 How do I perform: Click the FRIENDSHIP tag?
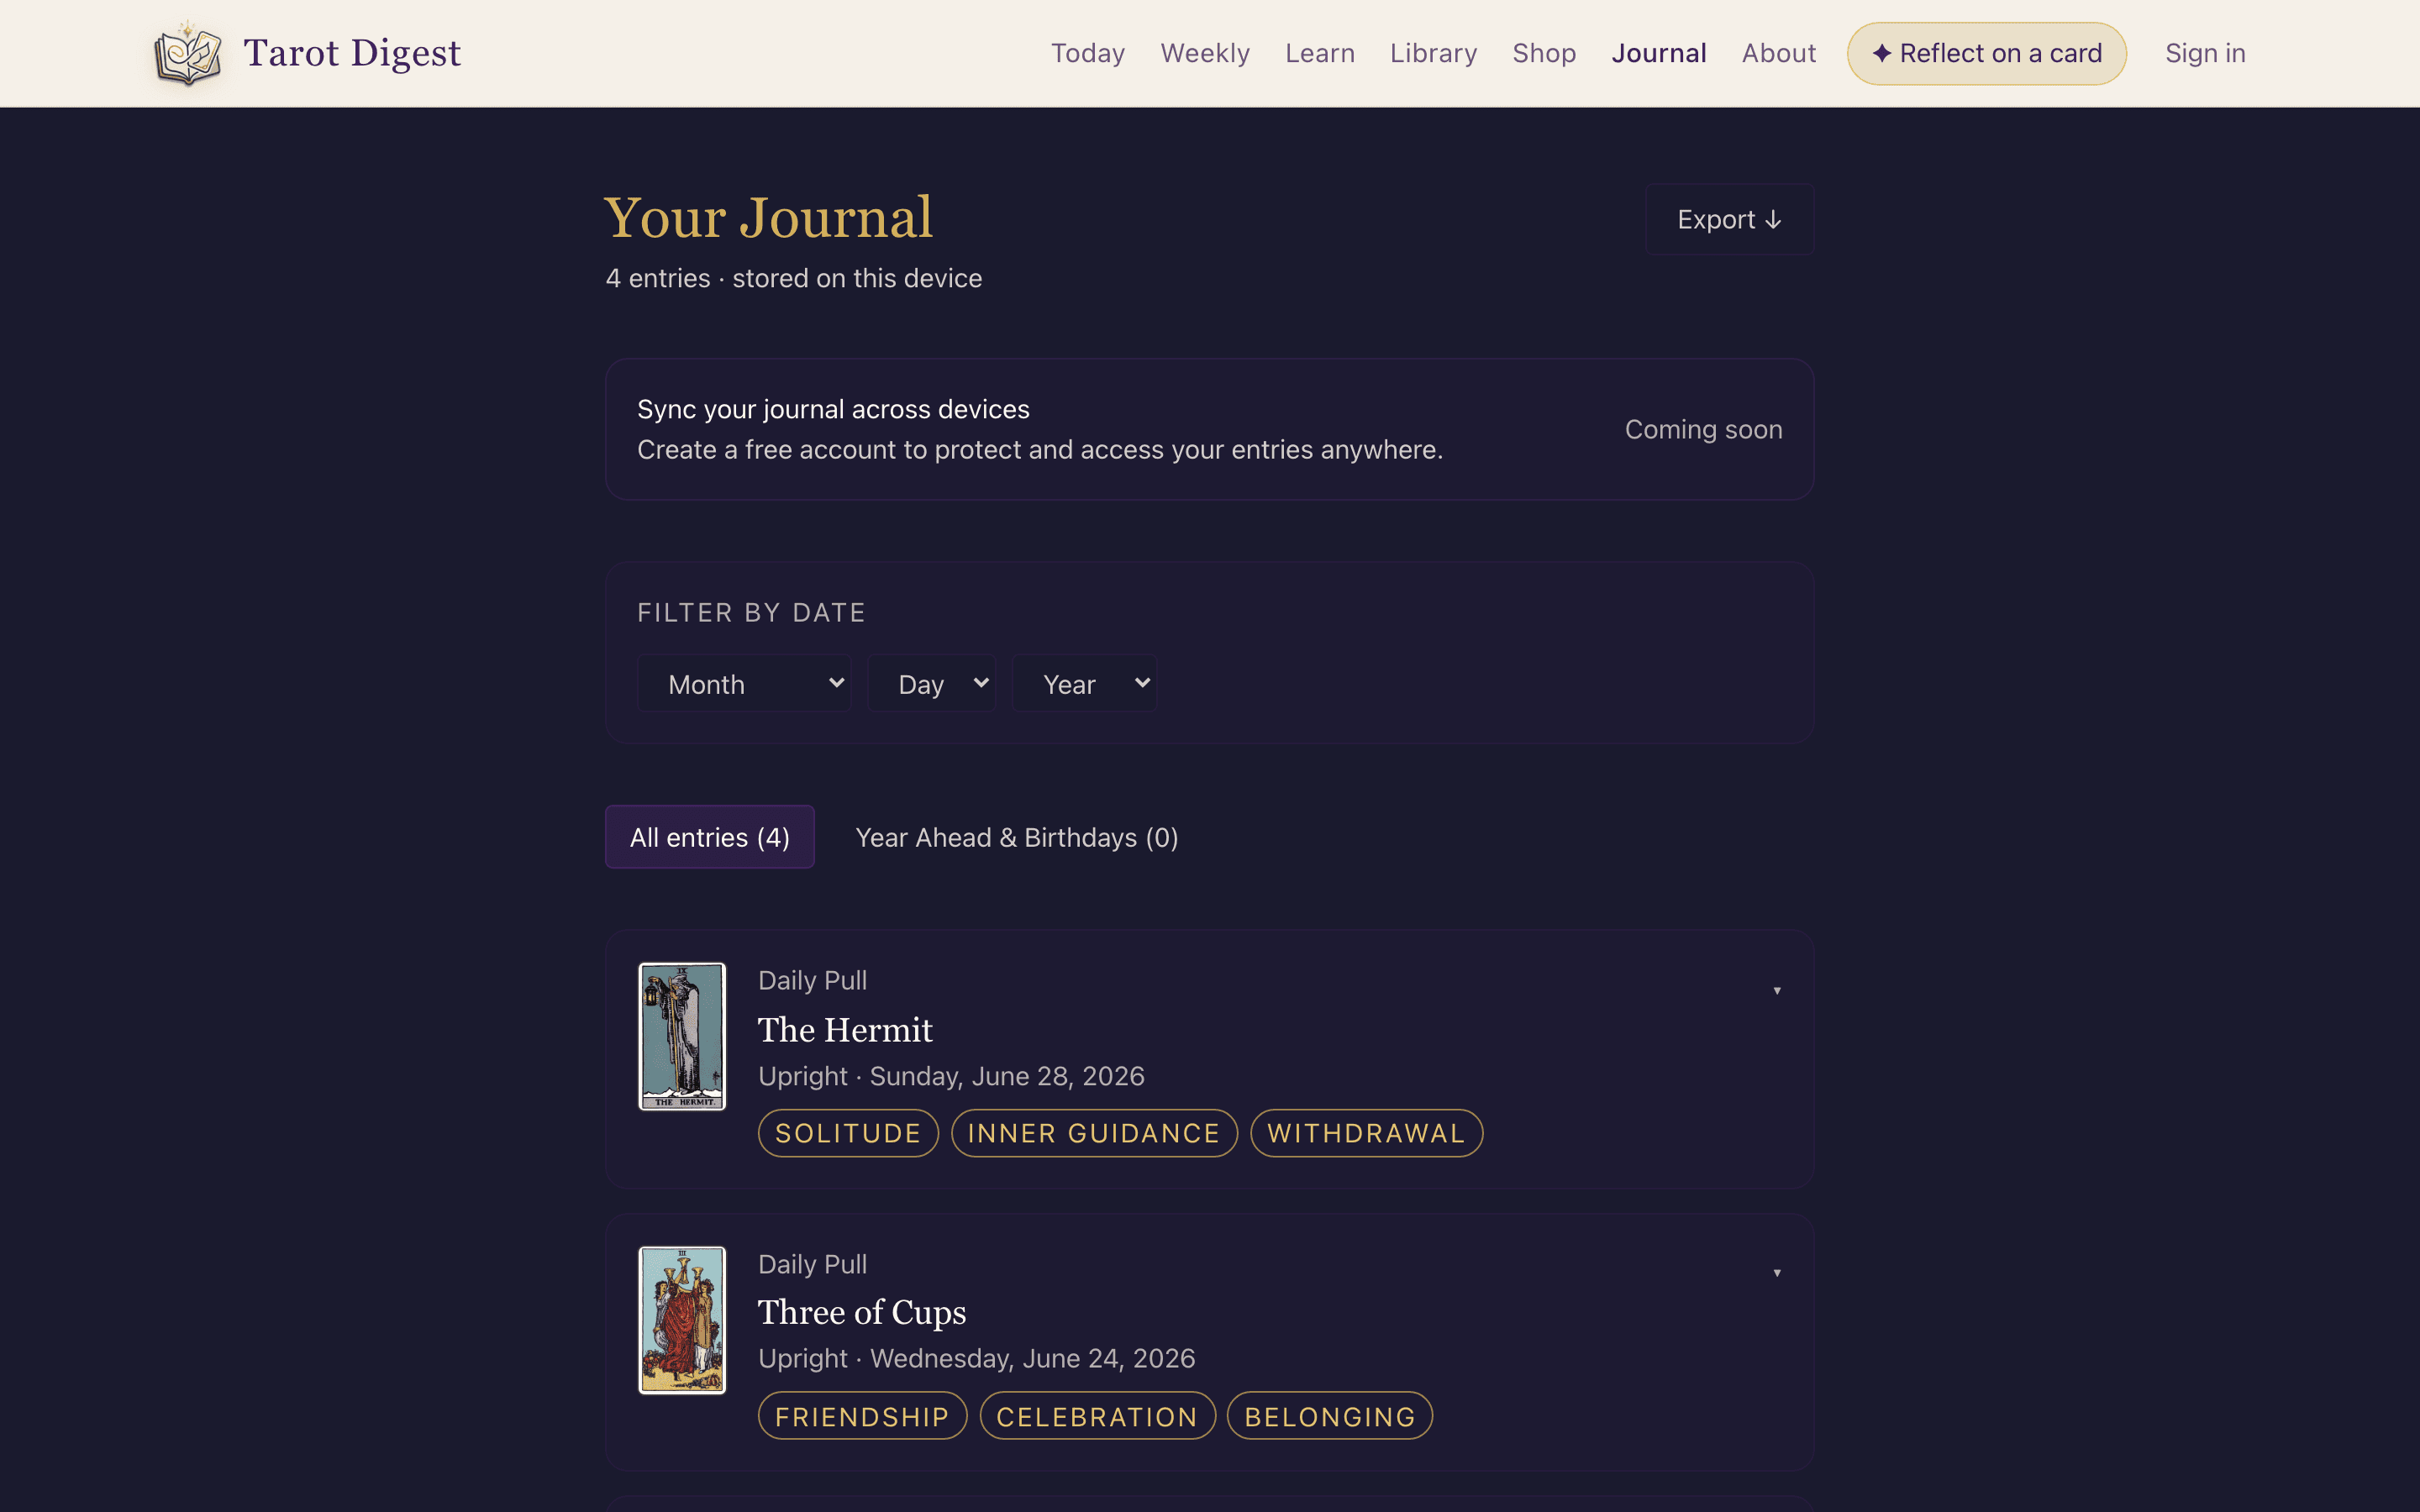862,1416
